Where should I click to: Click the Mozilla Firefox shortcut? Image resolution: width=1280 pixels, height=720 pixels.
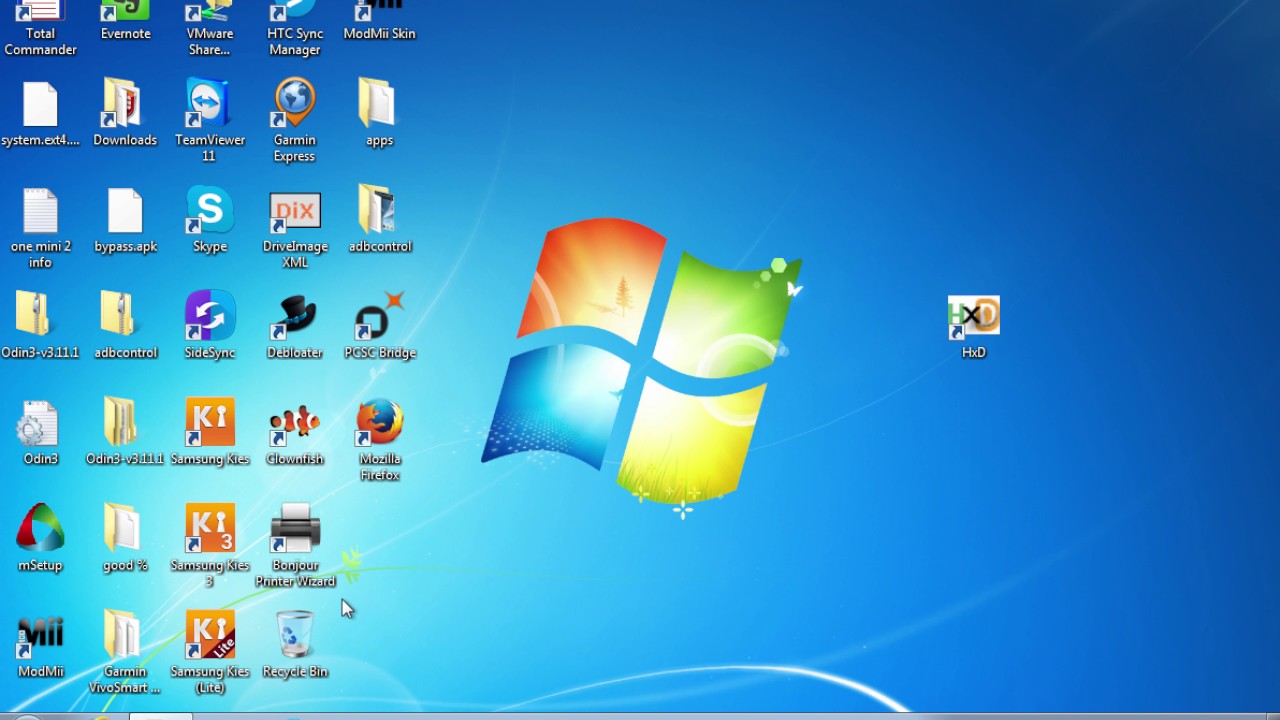pyautogui.click(x=379, y=440)
